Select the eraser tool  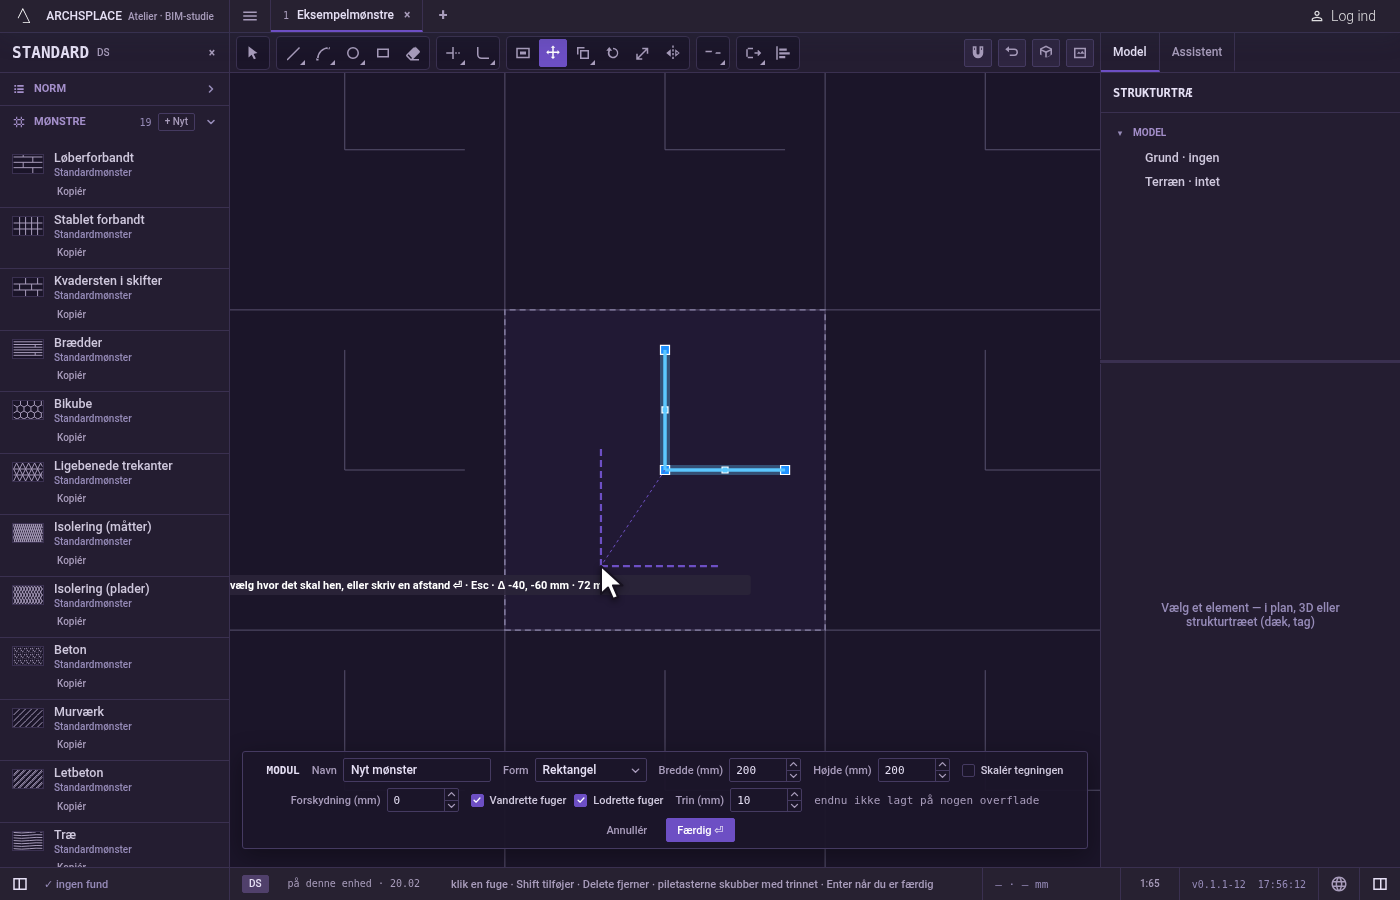click(x=413, y=53)
